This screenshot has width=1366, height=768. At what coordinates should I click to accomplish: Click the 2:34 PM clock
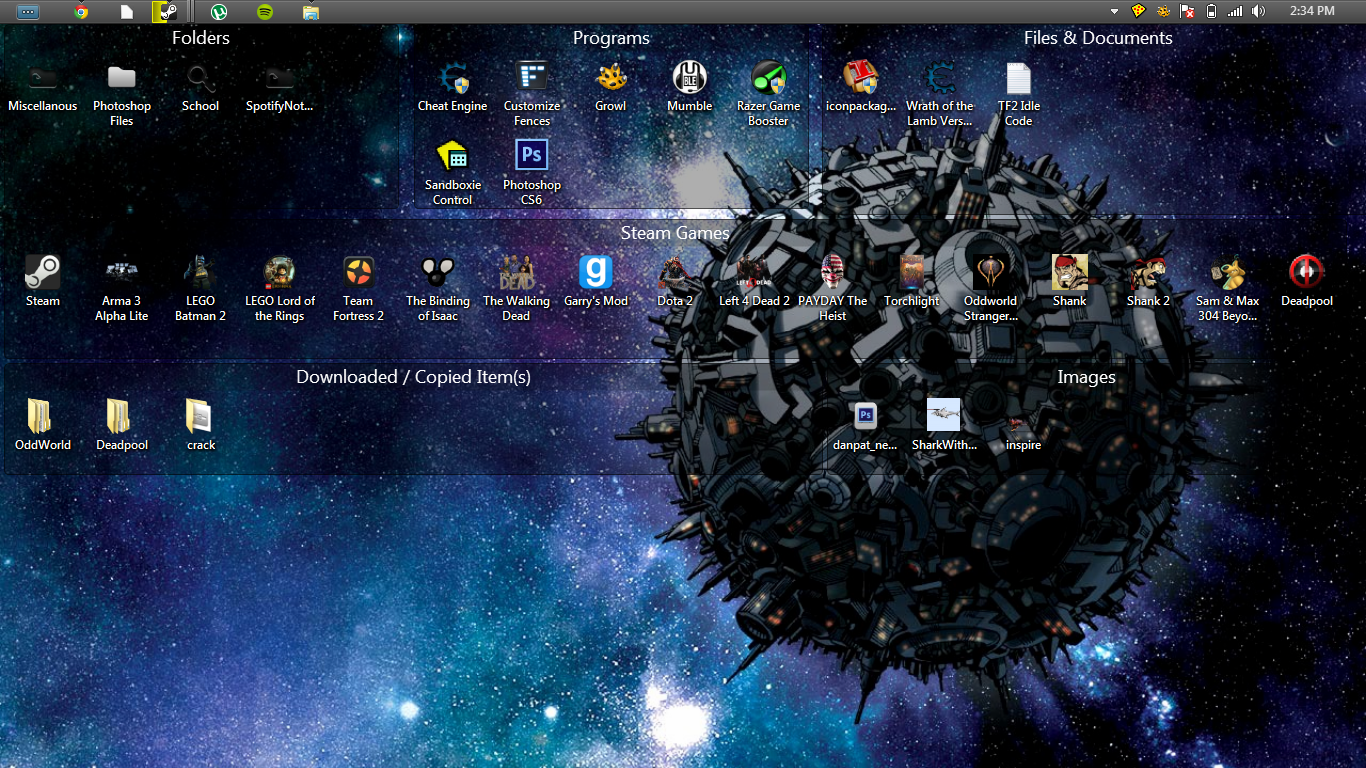click(1311, 11)
